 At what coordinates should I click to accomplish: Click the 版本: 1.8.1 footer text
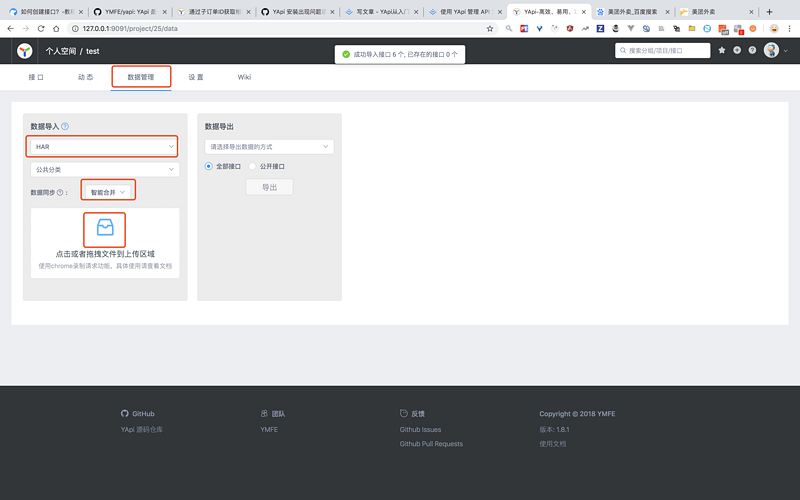[554, 430]
